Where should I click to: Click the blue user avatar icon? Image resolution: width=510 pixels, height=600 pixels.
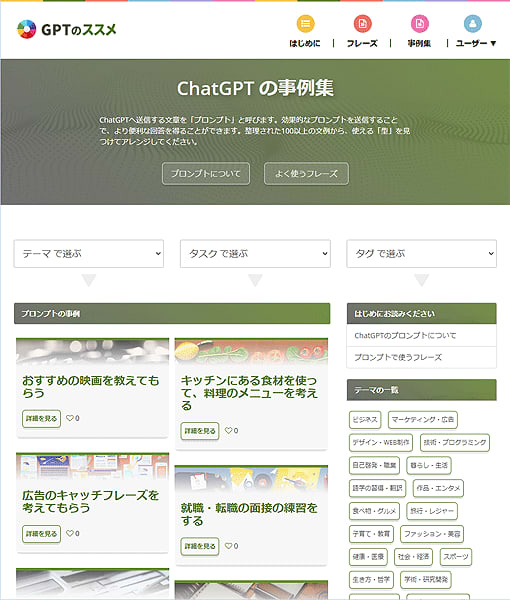point(473,24)
